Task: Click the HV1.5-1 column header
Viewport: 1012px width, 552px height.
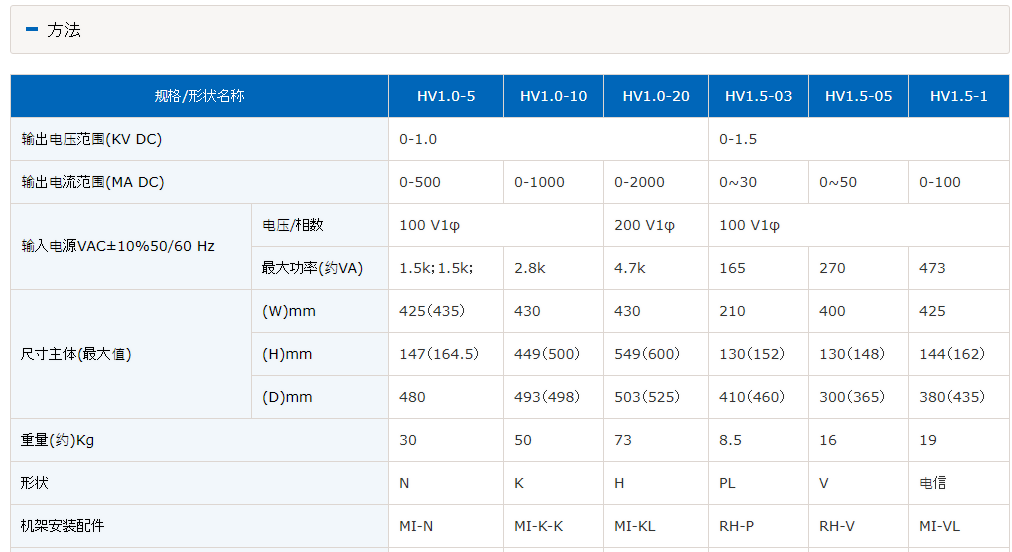Action: click(958, 96)
